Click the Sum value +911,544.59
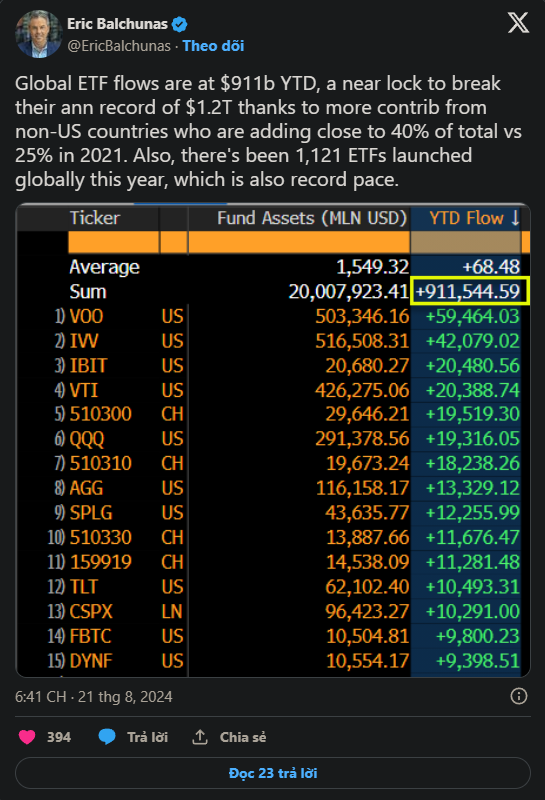 pyautogui.click(x=470, y=292)
